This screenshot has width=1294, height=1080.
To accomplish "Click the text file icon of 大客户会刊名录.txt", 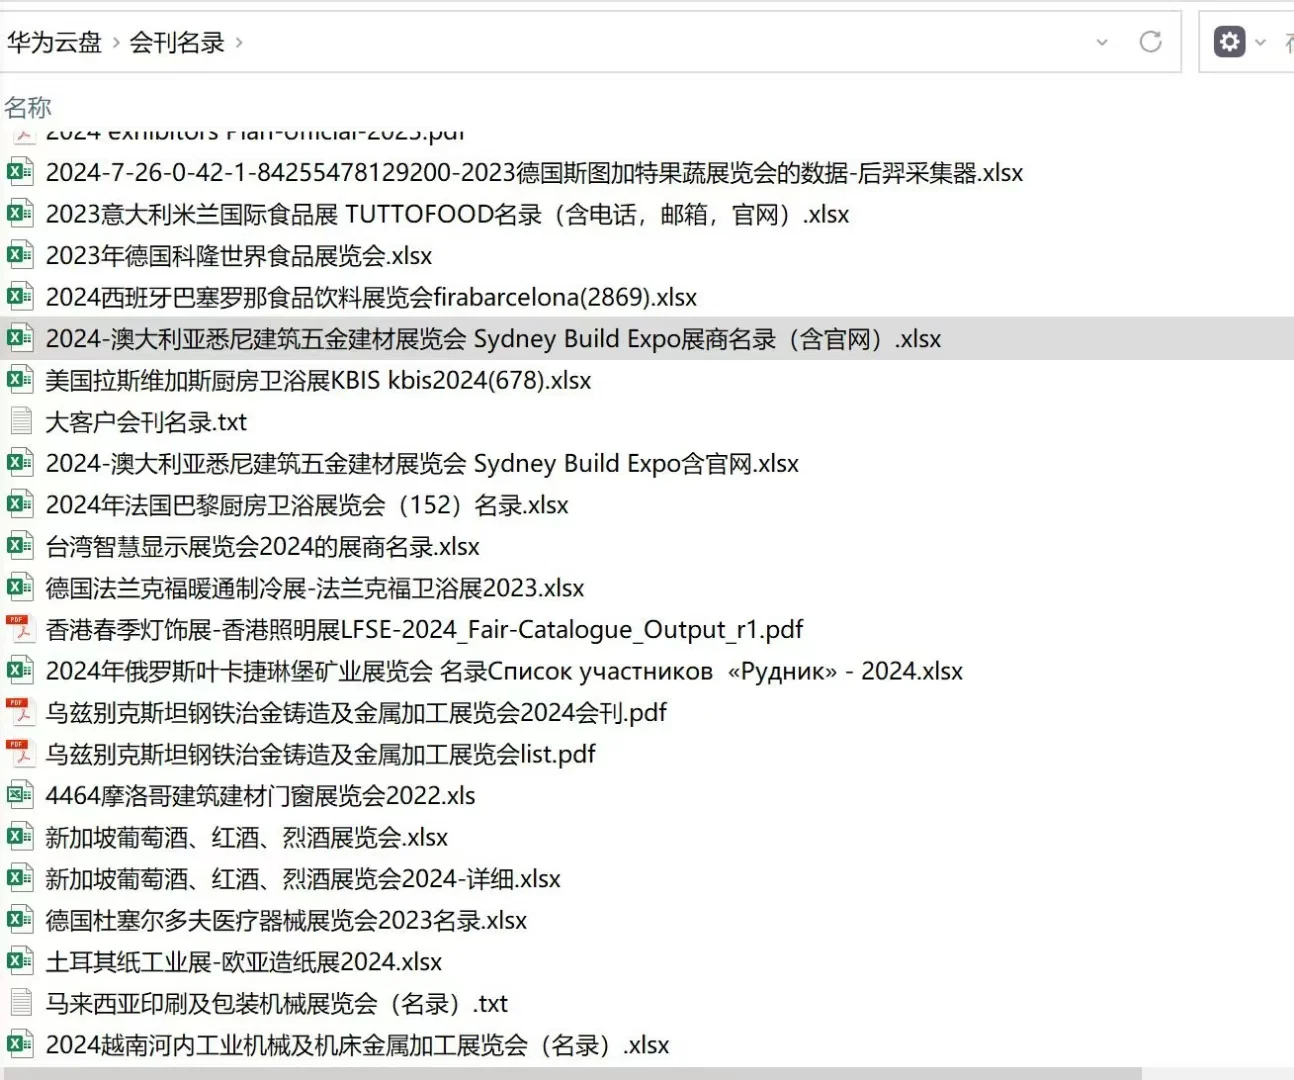I will (x=19, y=421).
